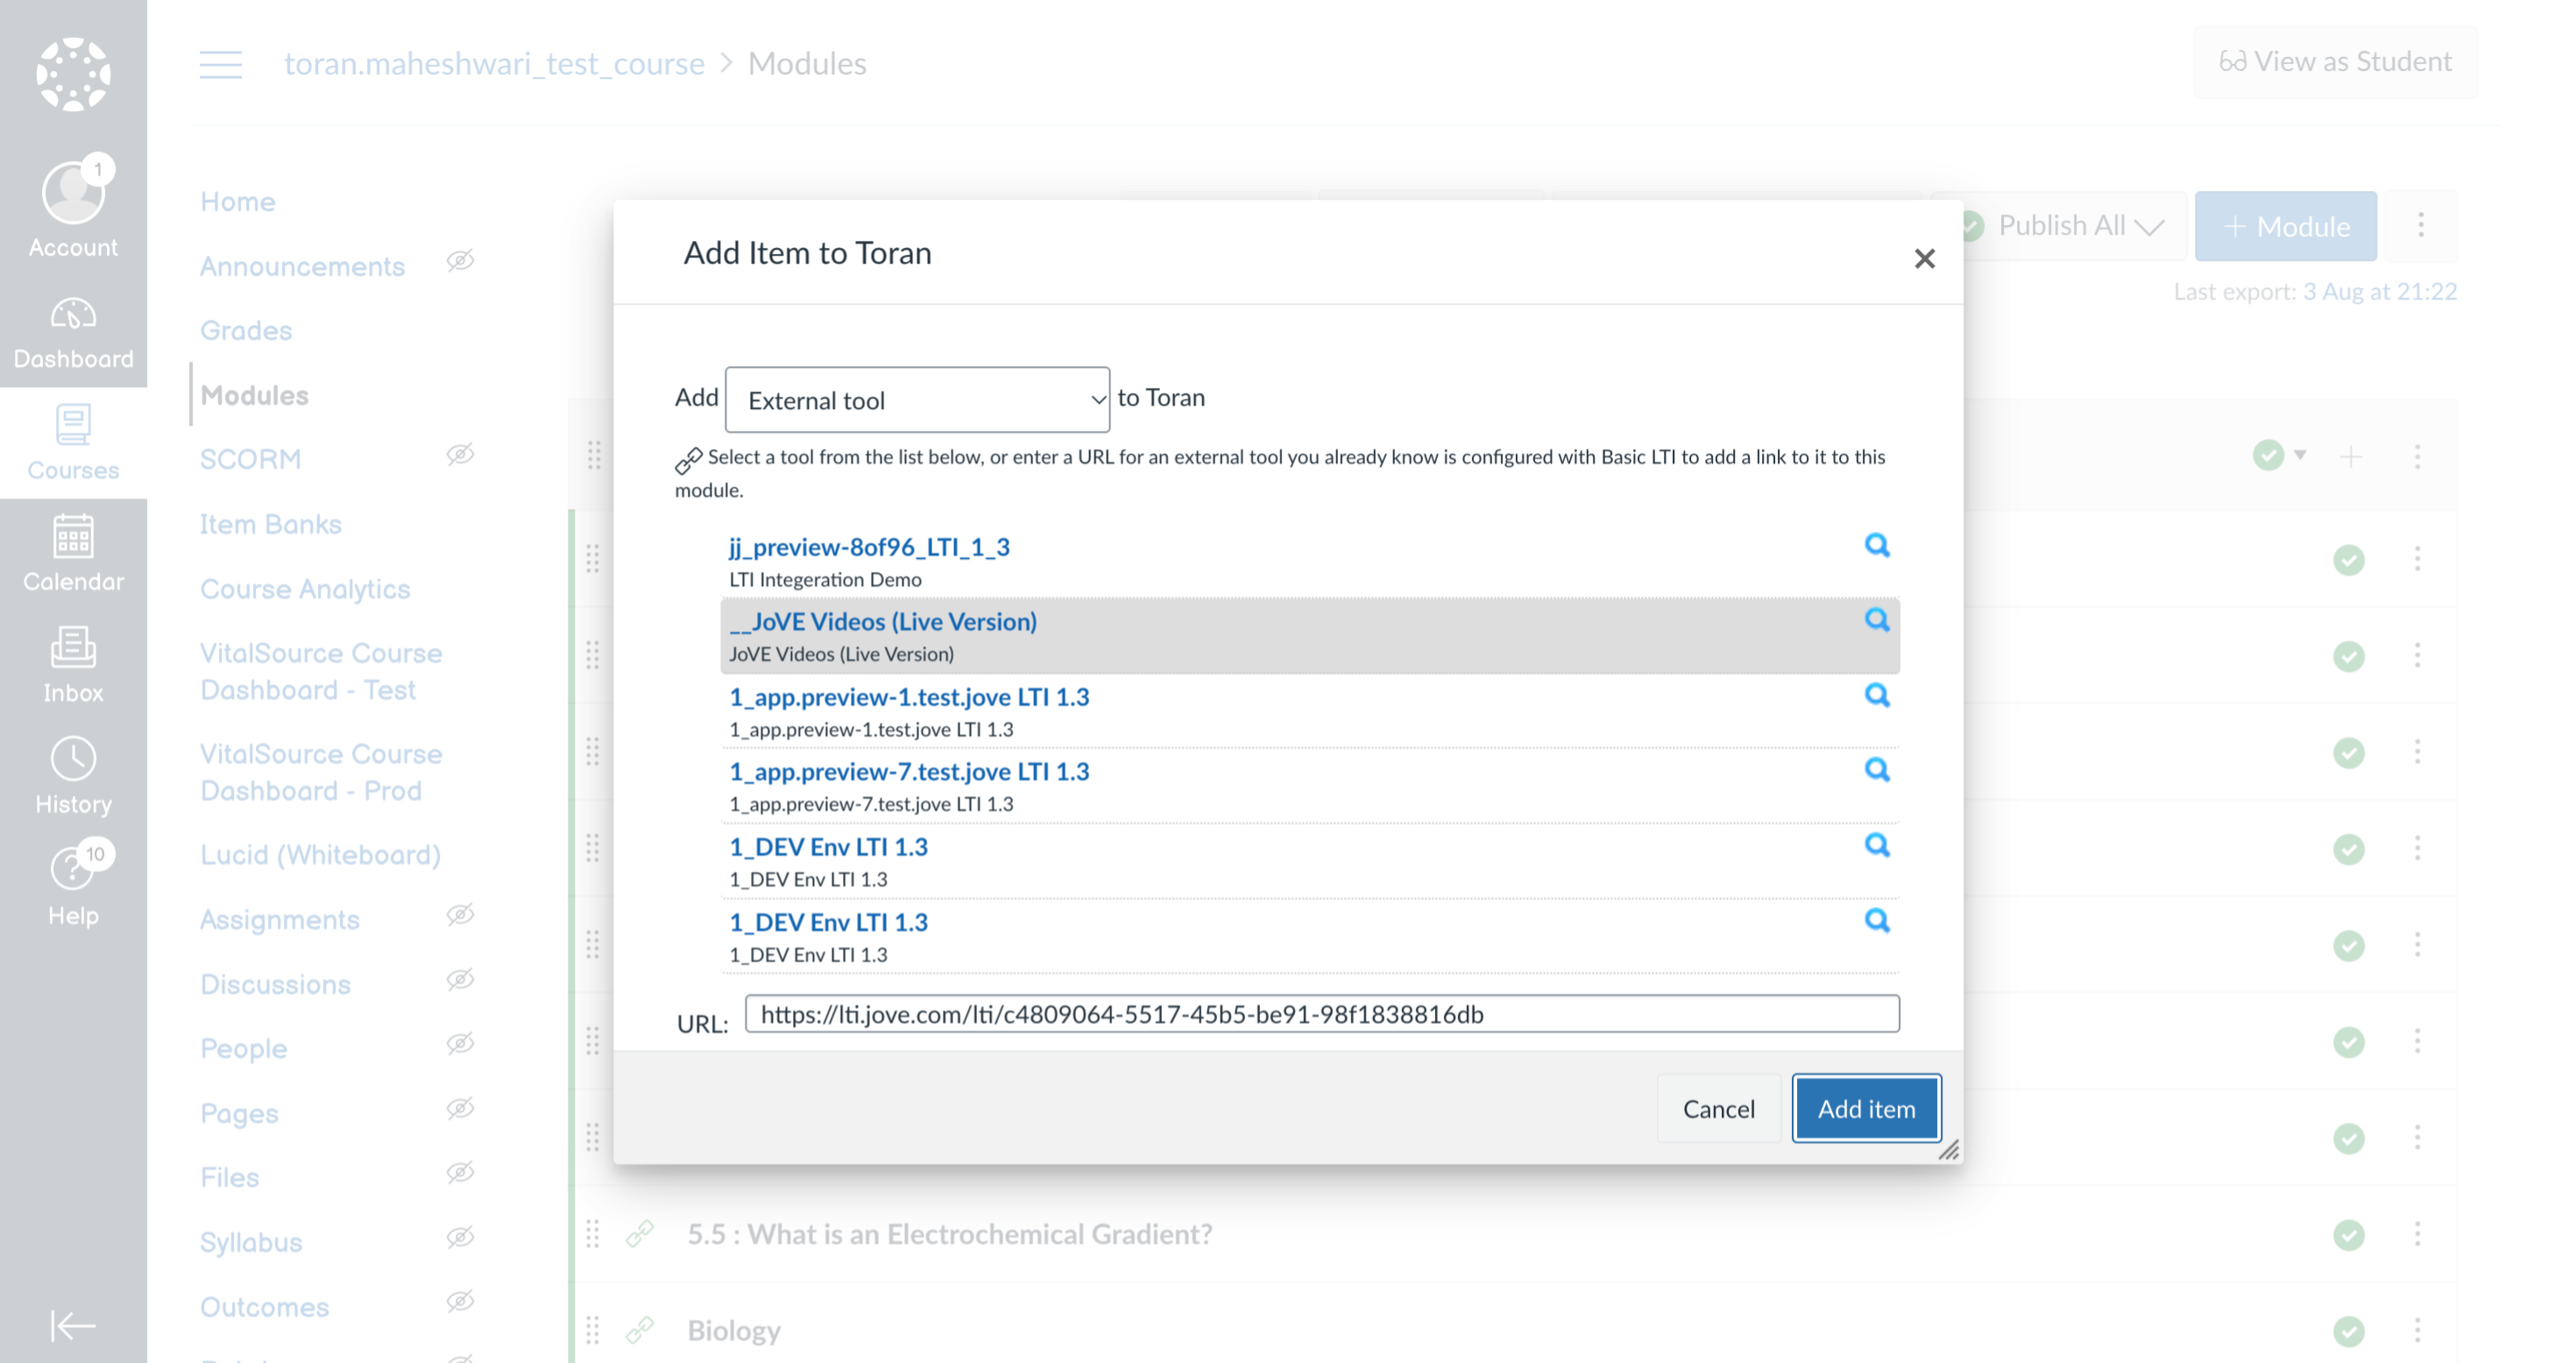Click the Add item button
Viewport: 2576px width, 1363px height.
[1866, 1108]
